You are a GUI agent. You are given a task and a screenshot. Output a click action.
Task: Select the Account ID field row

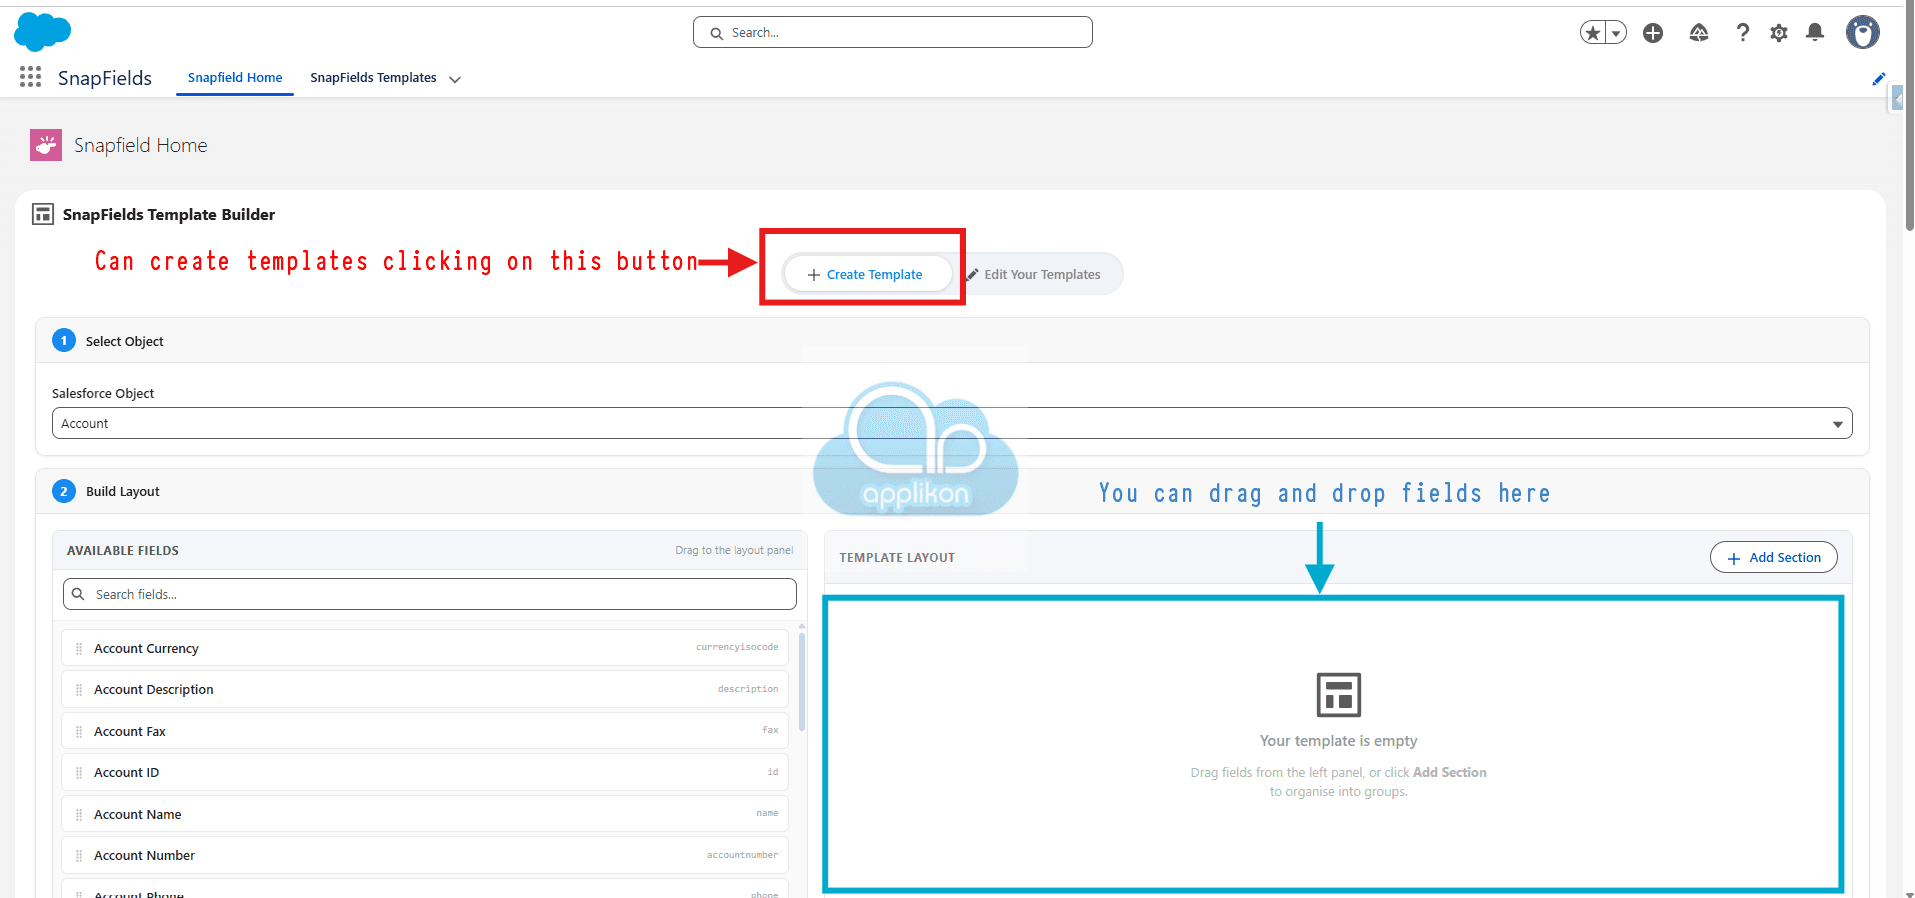(x=425, y=773)
